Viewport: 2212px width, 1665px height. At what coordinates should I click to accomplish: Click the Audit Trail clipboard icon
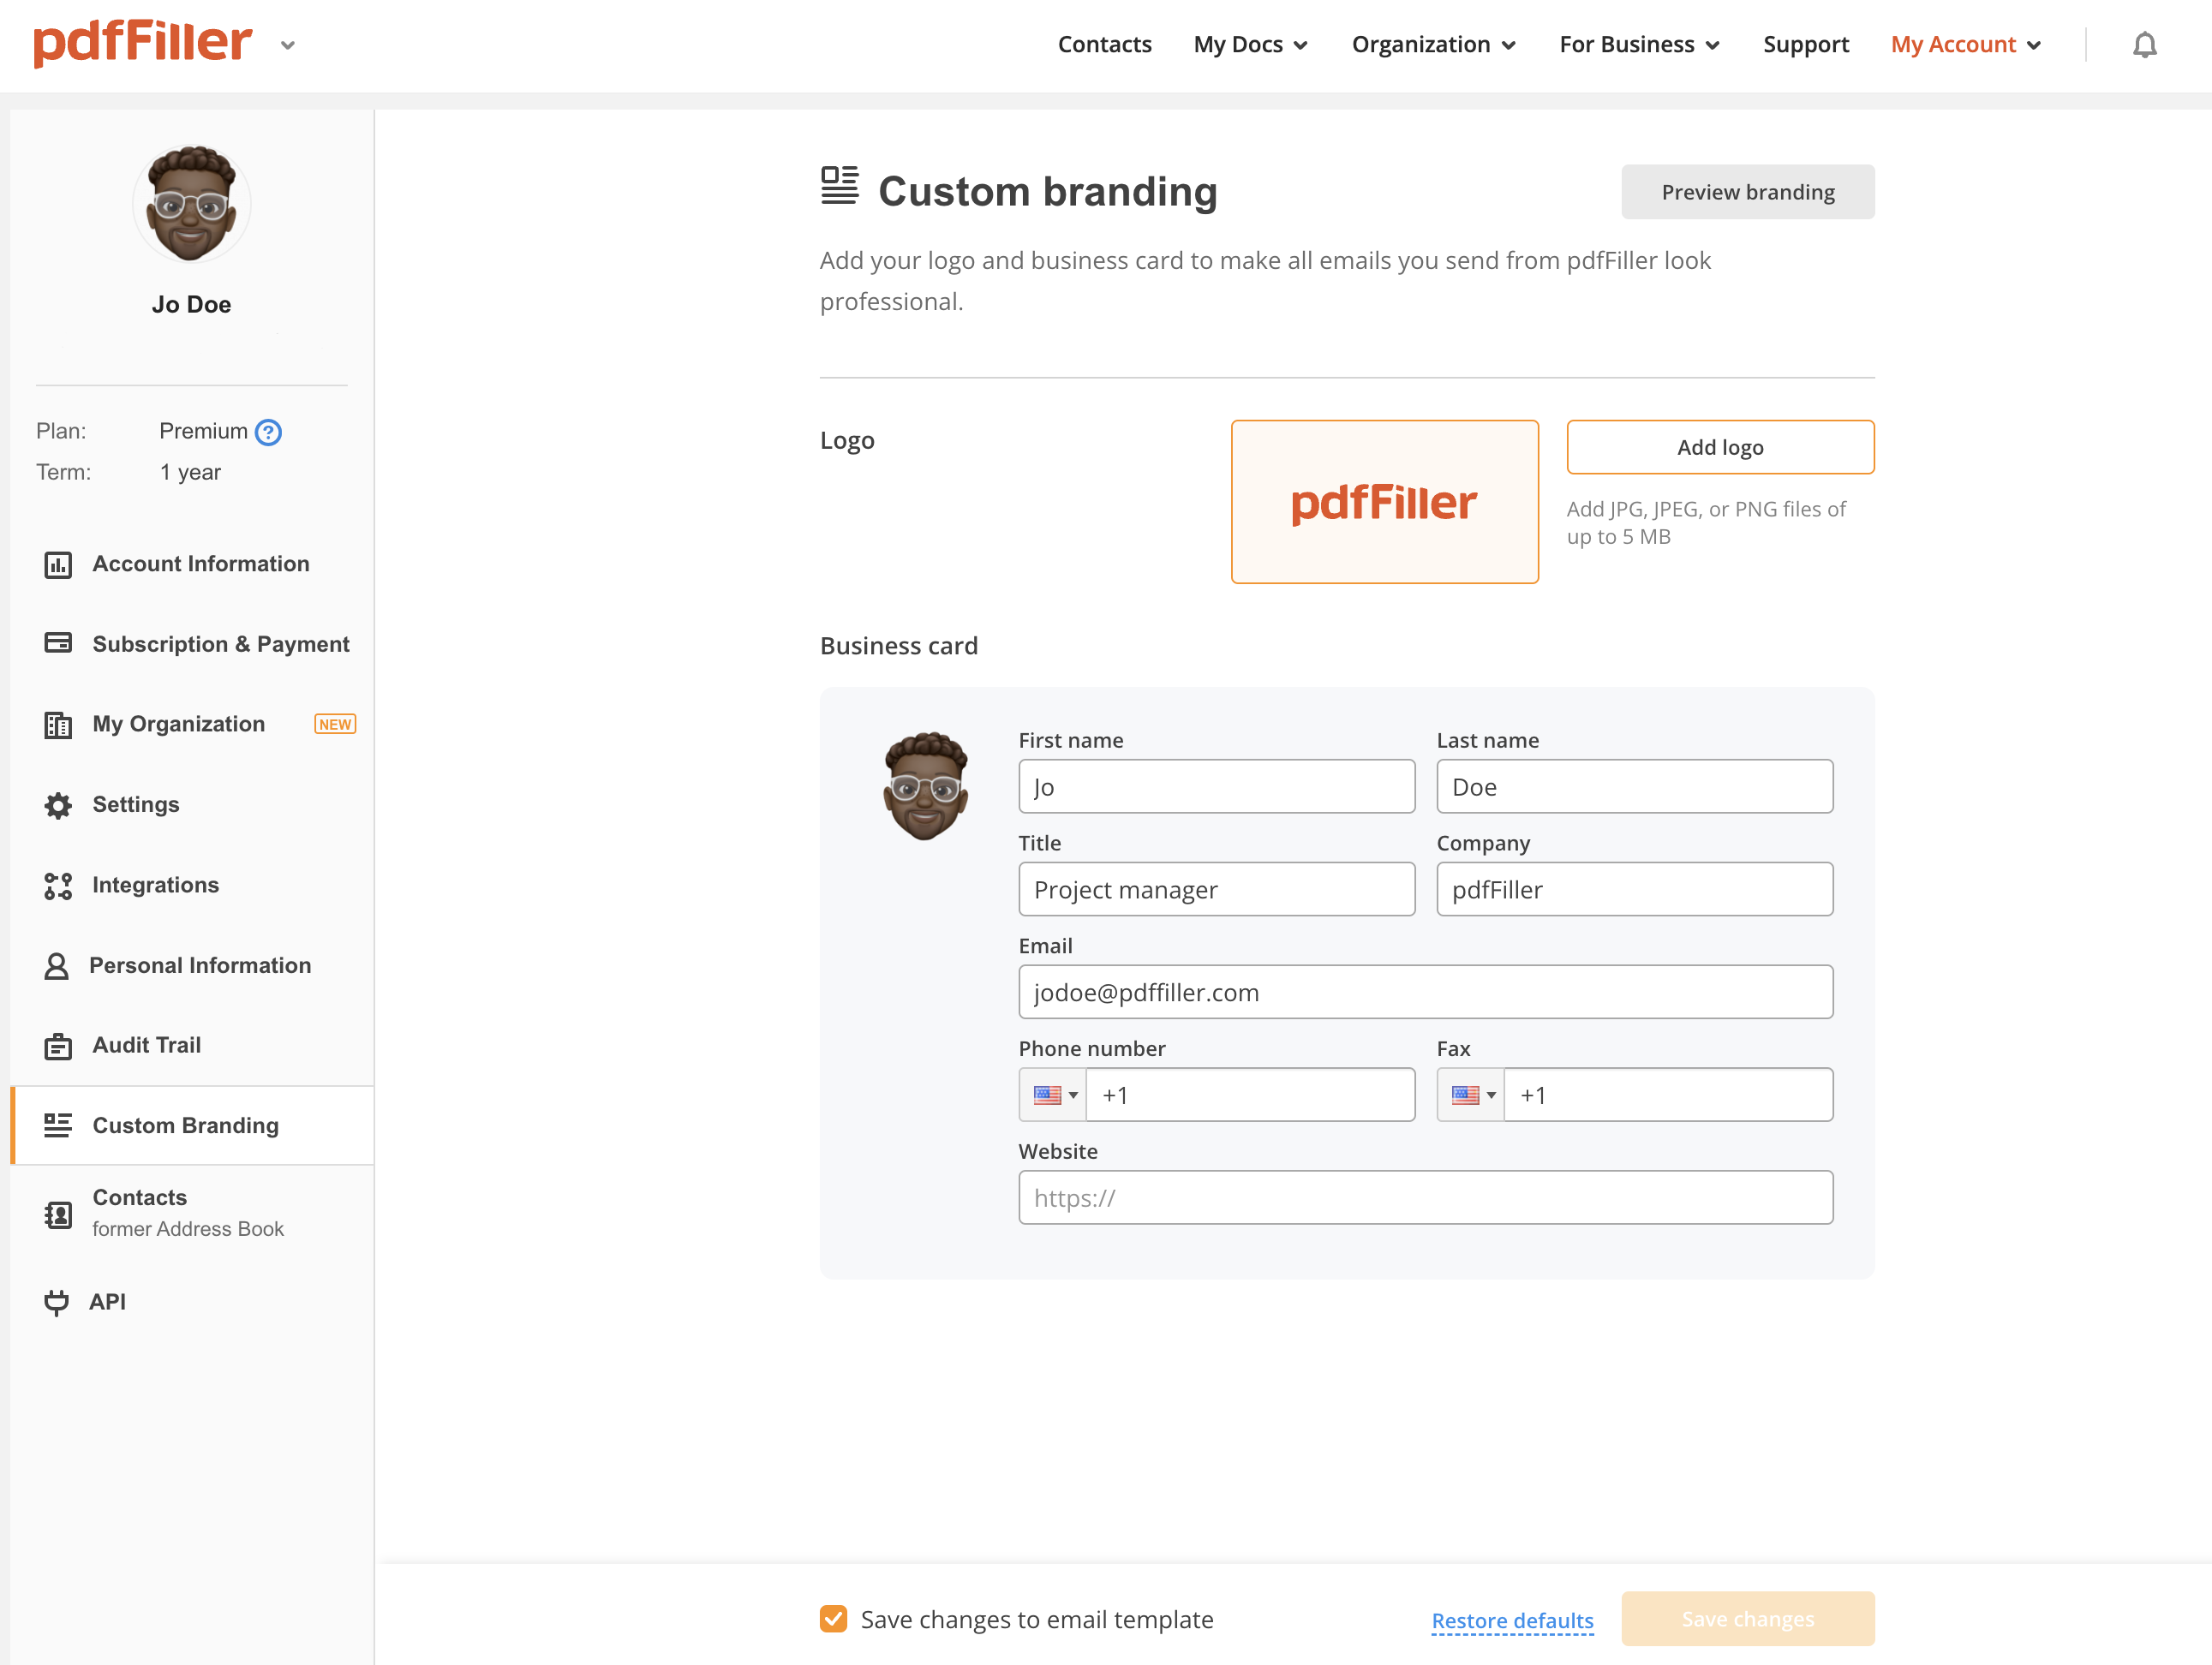[x=58, y=1046]
